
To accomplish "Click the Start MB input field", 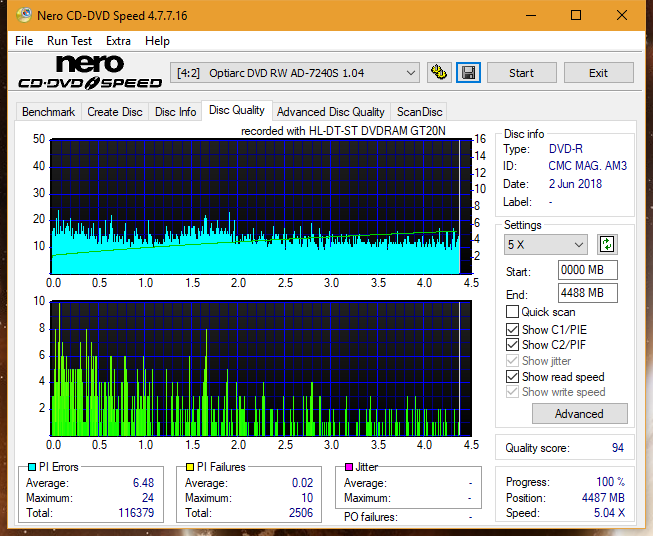I will click(588, 270).
